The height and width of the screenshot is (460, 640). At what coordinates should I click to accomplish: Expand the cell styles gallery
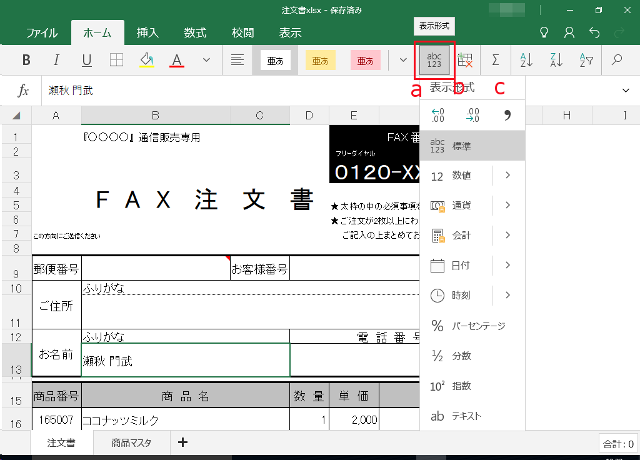pos(403,60)
